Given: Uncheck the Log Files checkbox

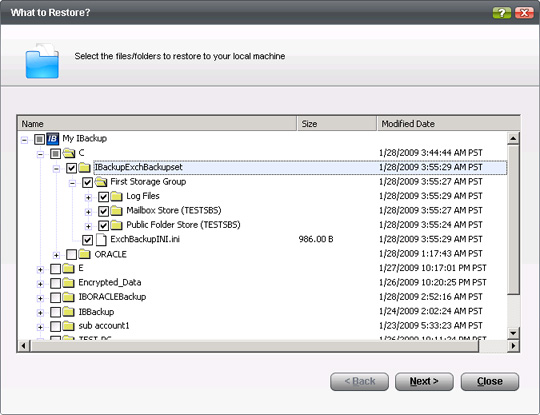Looking at the screenshot, I should pyautogui.click(x=103, y=197).
